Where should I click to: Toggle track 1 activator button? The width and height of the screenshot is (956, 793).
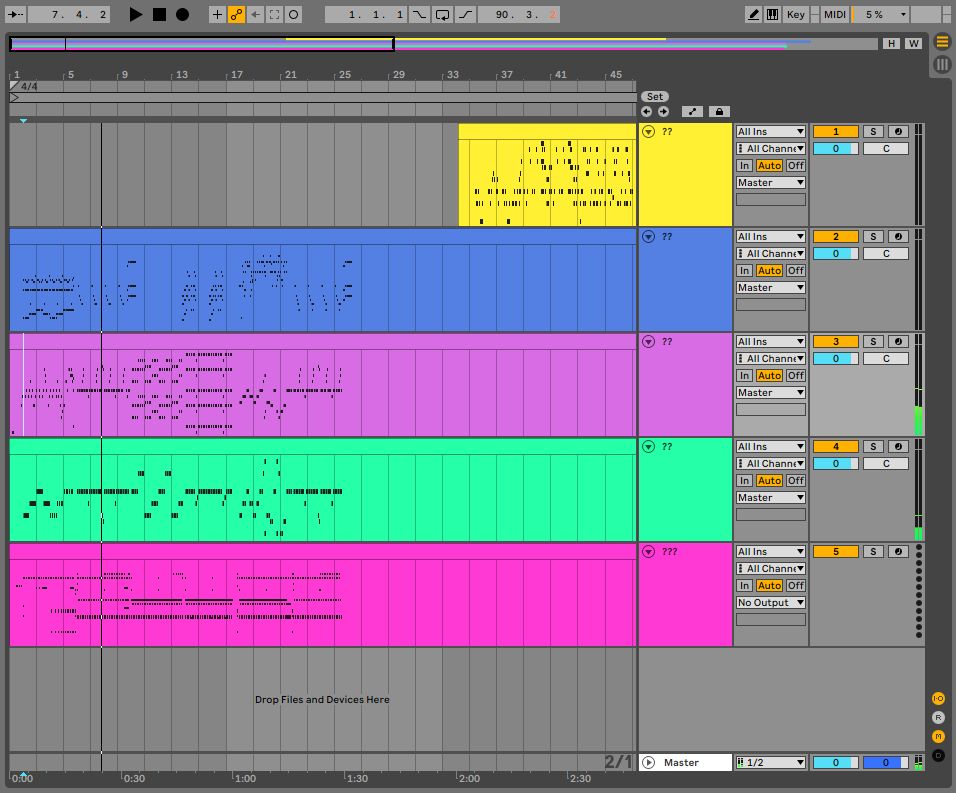pos(835,132)
